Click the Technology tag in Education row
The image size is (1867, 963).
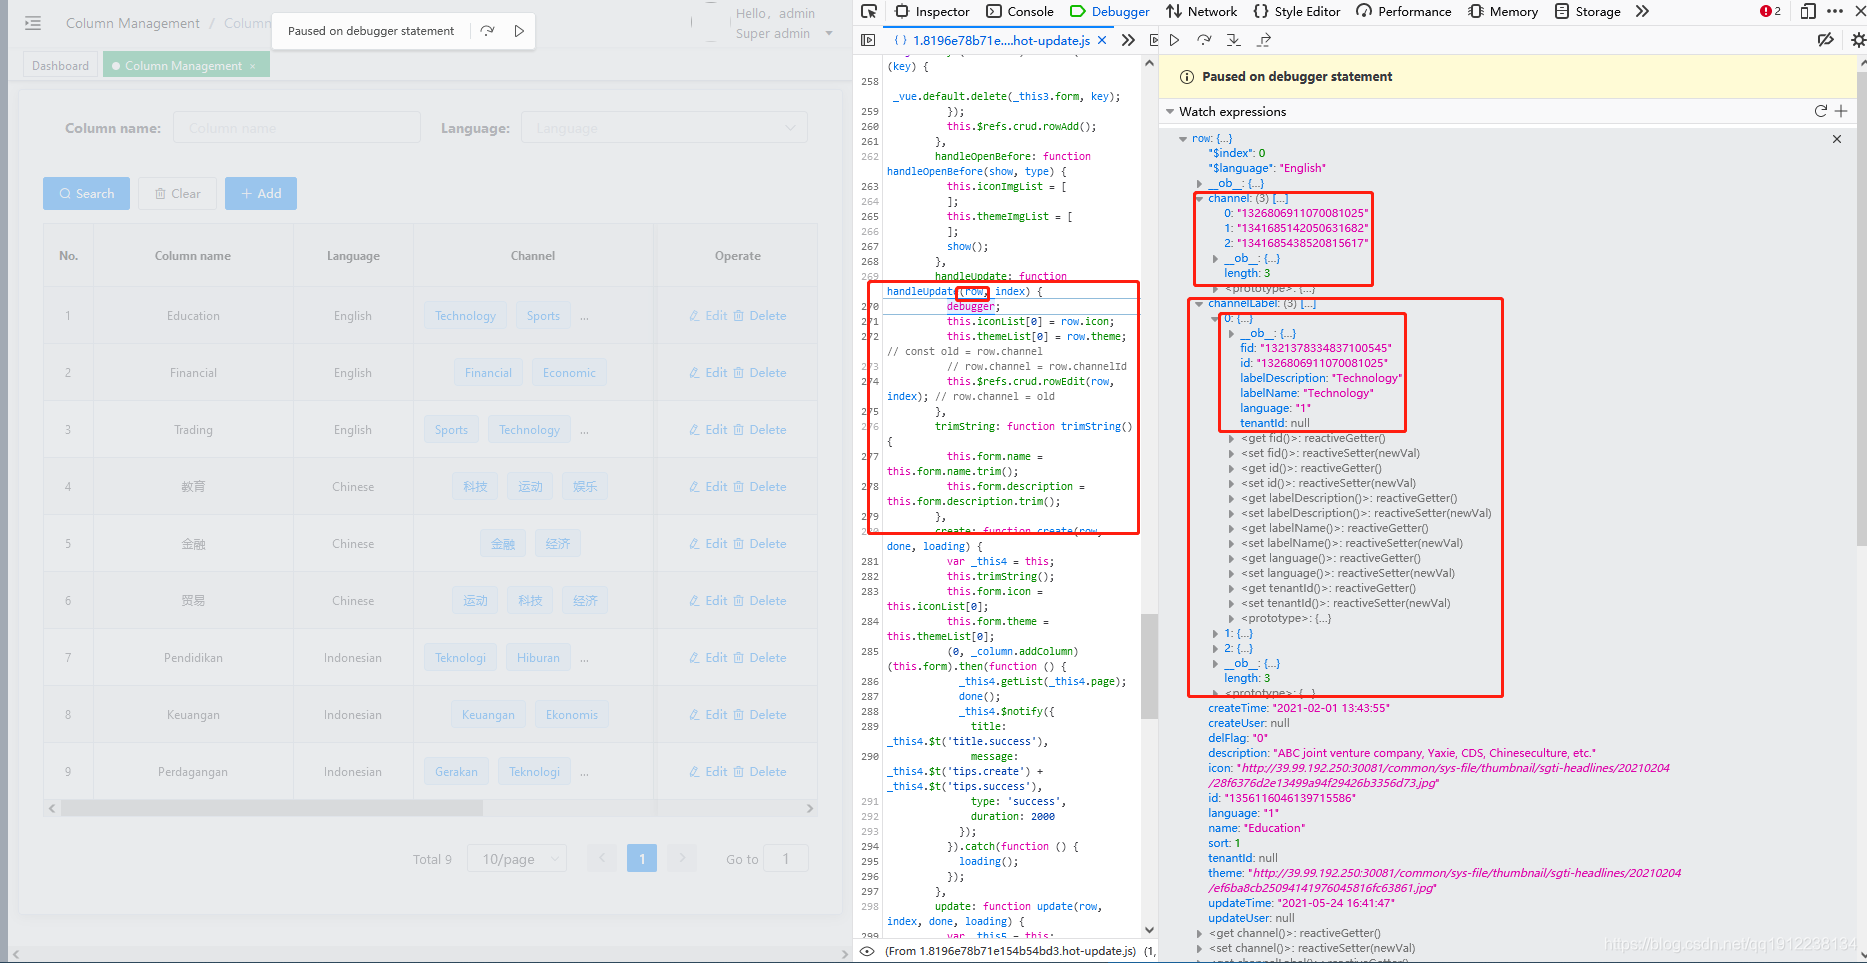click(465, 316)
